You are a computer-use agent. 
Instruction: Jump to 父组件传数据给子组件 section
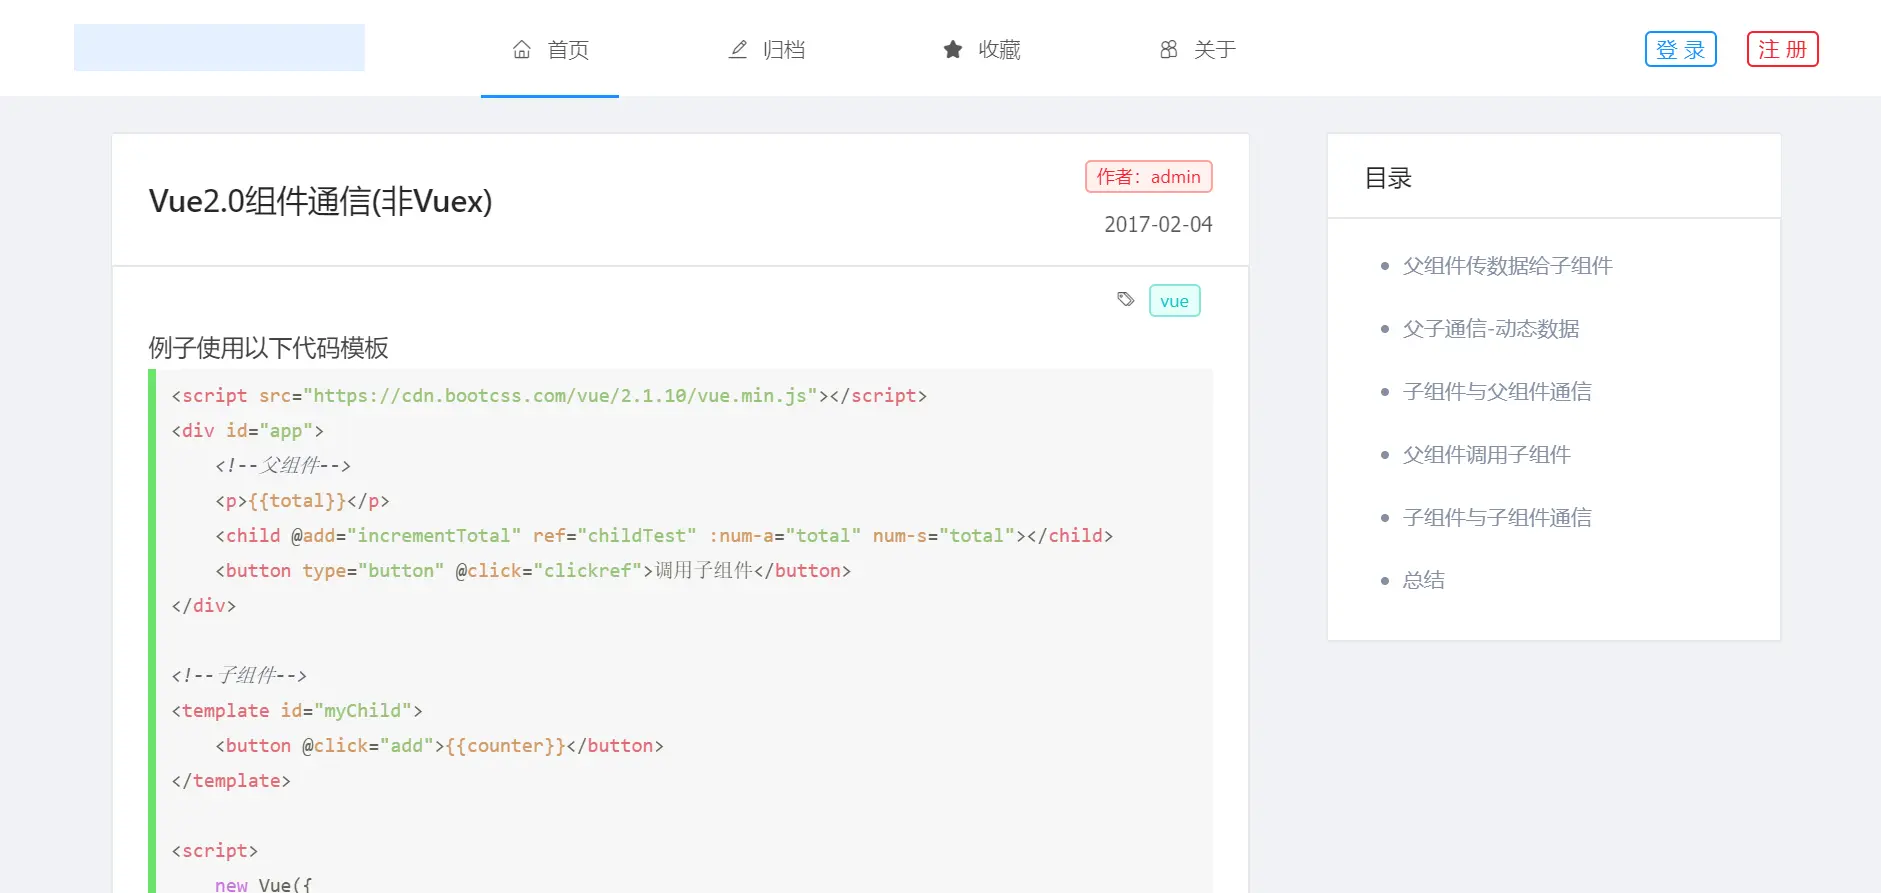[1507, 265]
